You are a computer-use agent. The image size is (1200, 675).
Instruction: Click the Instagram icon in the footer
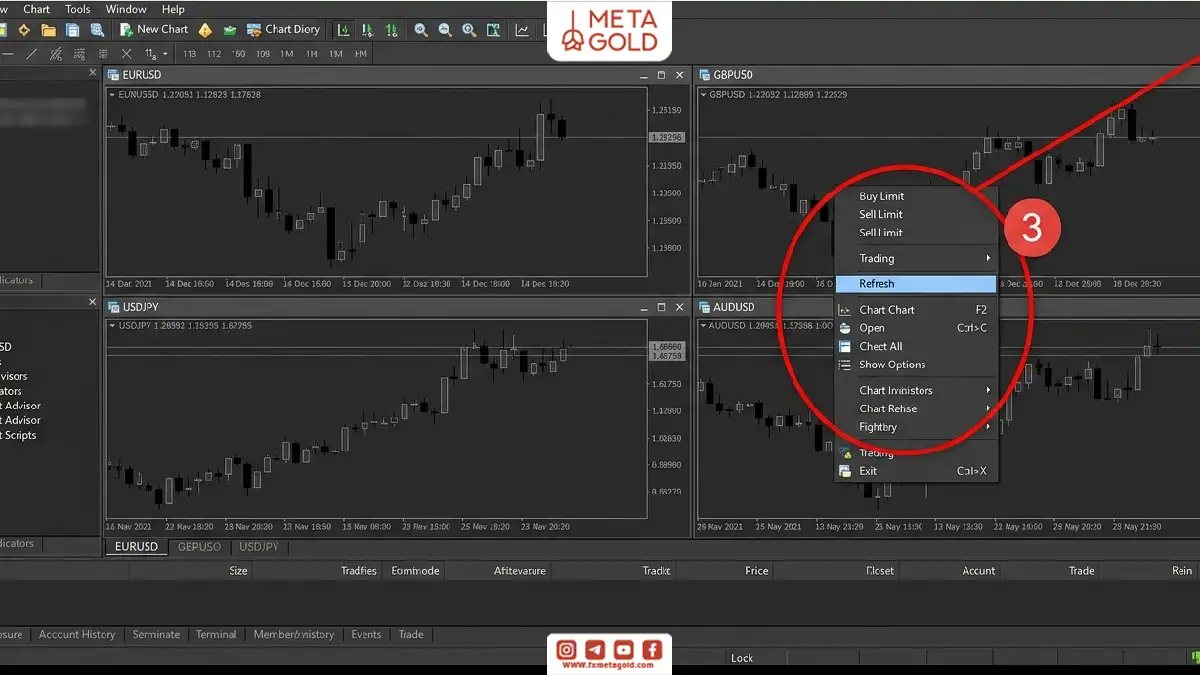tap(567, 650)
